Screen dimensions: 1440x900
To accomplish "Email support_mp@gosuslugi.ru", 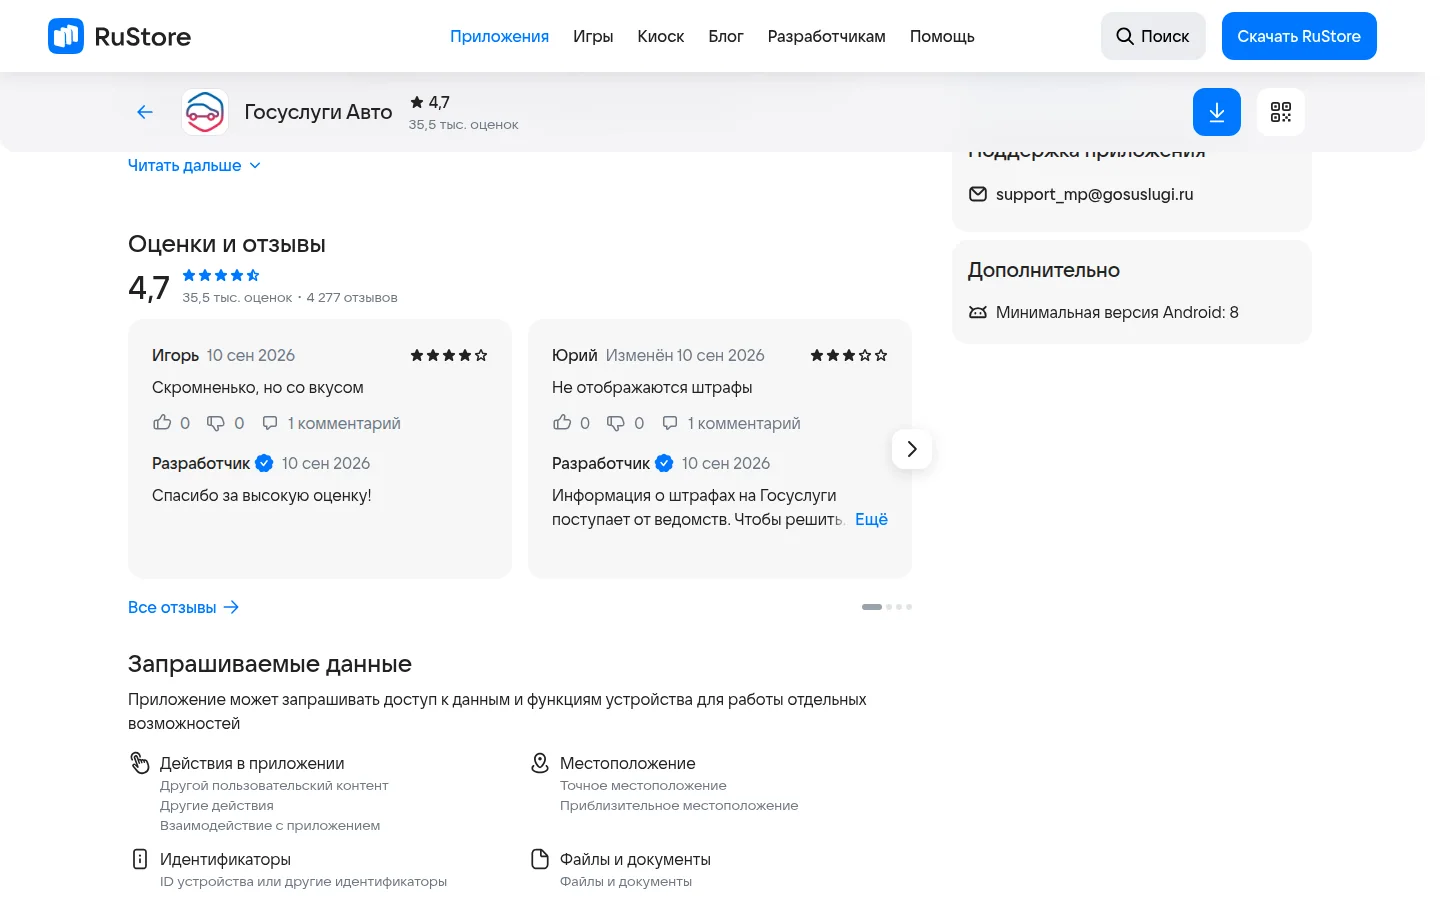I will [1095, 194].
